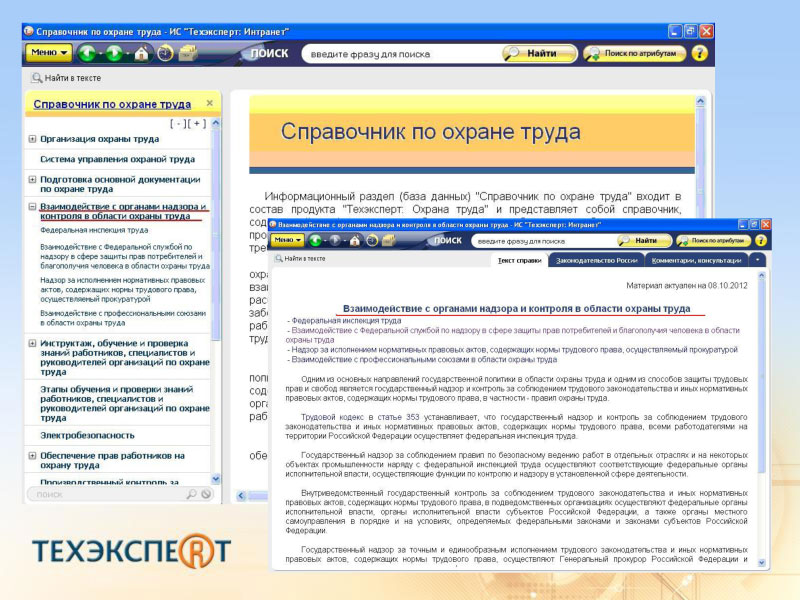This screenshot has height=600, width=800.
Task: Open 'Взаимодействие с профессиональными союзами' content link
Action: 424,360
